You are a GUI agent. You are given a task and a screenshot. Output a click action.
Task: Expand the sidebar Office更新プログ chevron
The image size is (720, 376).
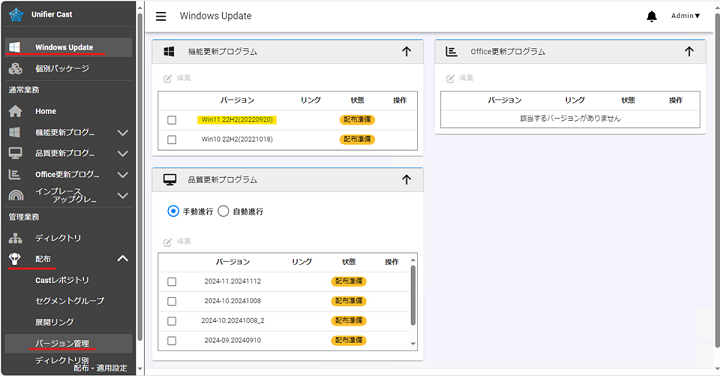[123, 175]
